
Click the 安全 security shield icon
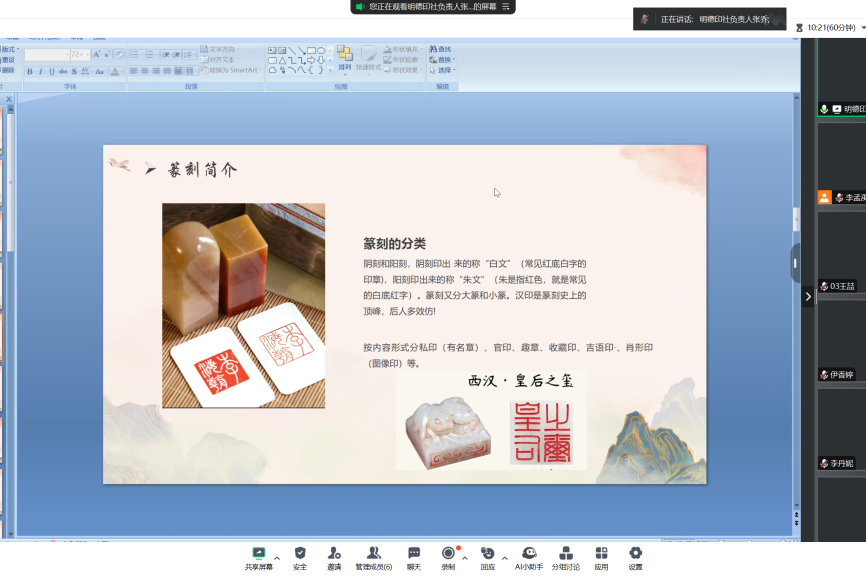[300, 557]
